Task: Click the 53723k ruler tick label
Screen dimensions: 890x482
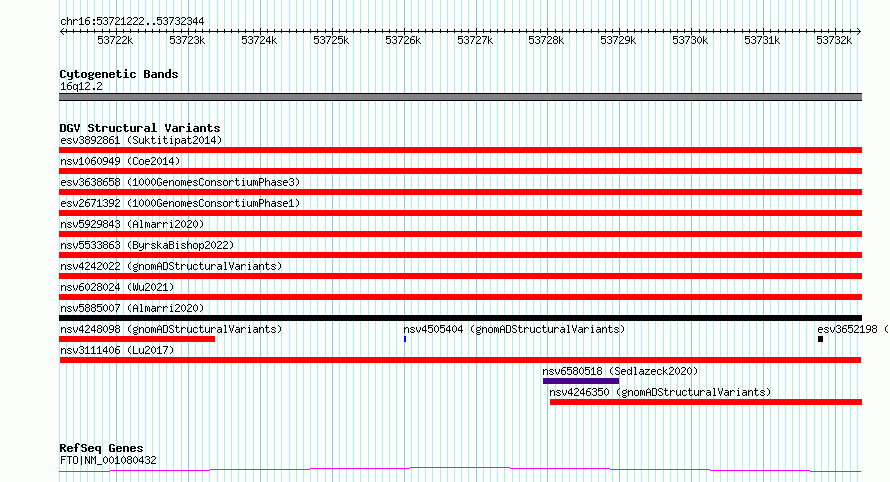Action: [x=187, y=40]
